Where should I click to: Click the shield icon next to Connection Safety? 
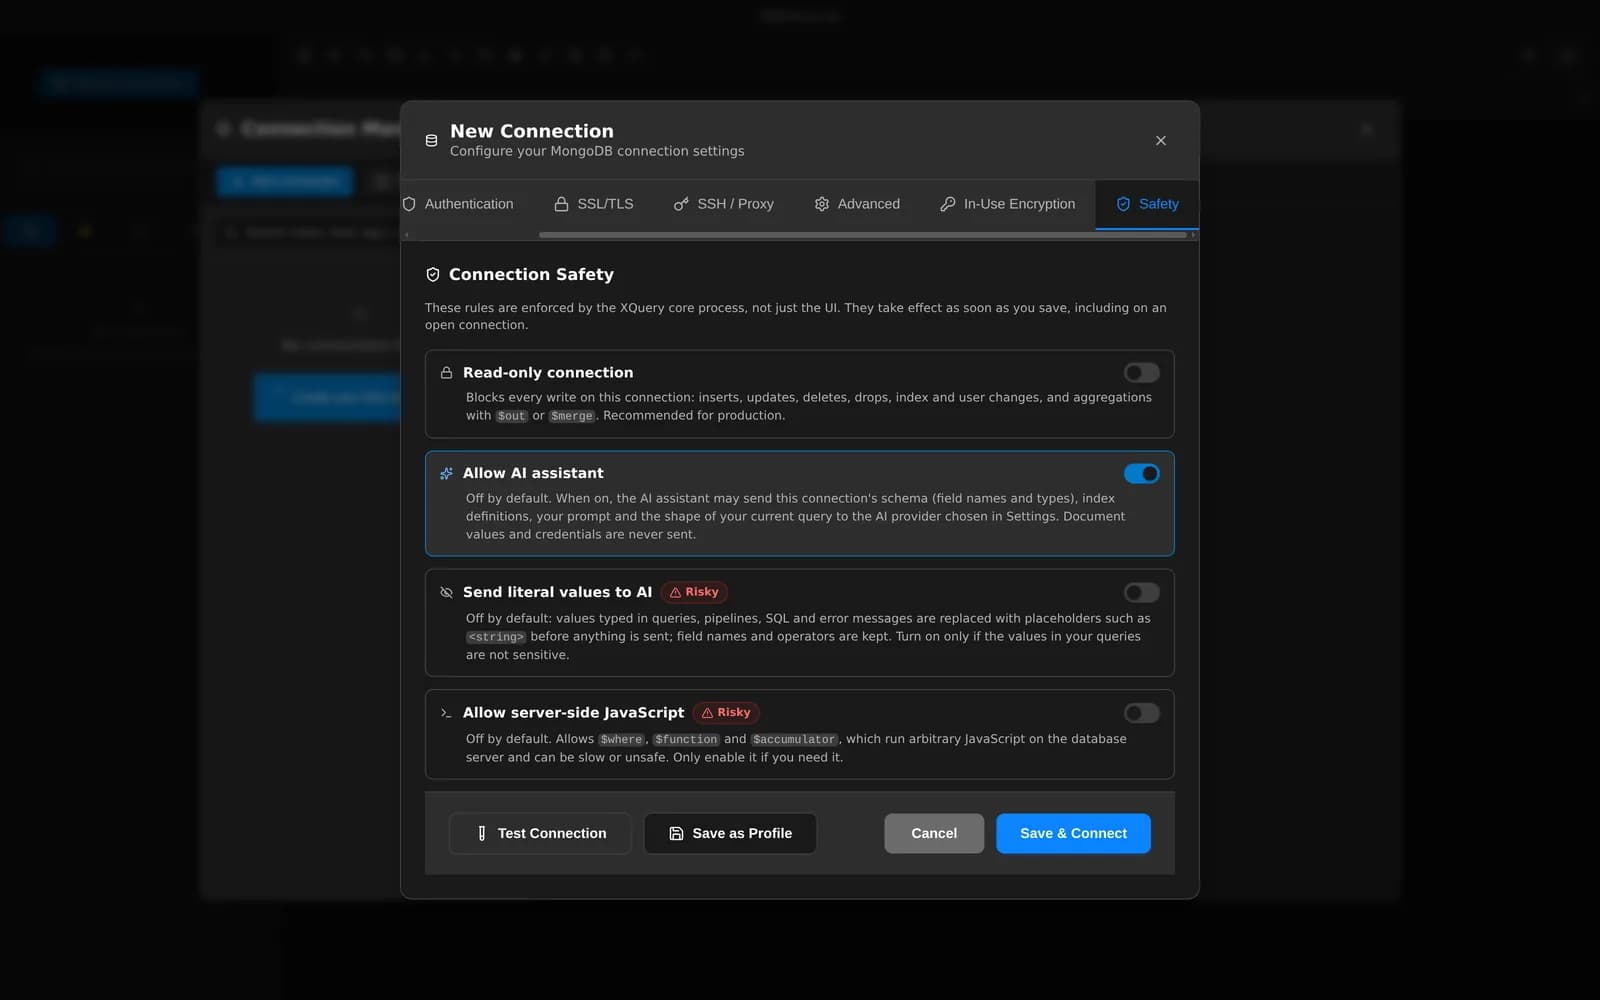[x=433, y=274]
